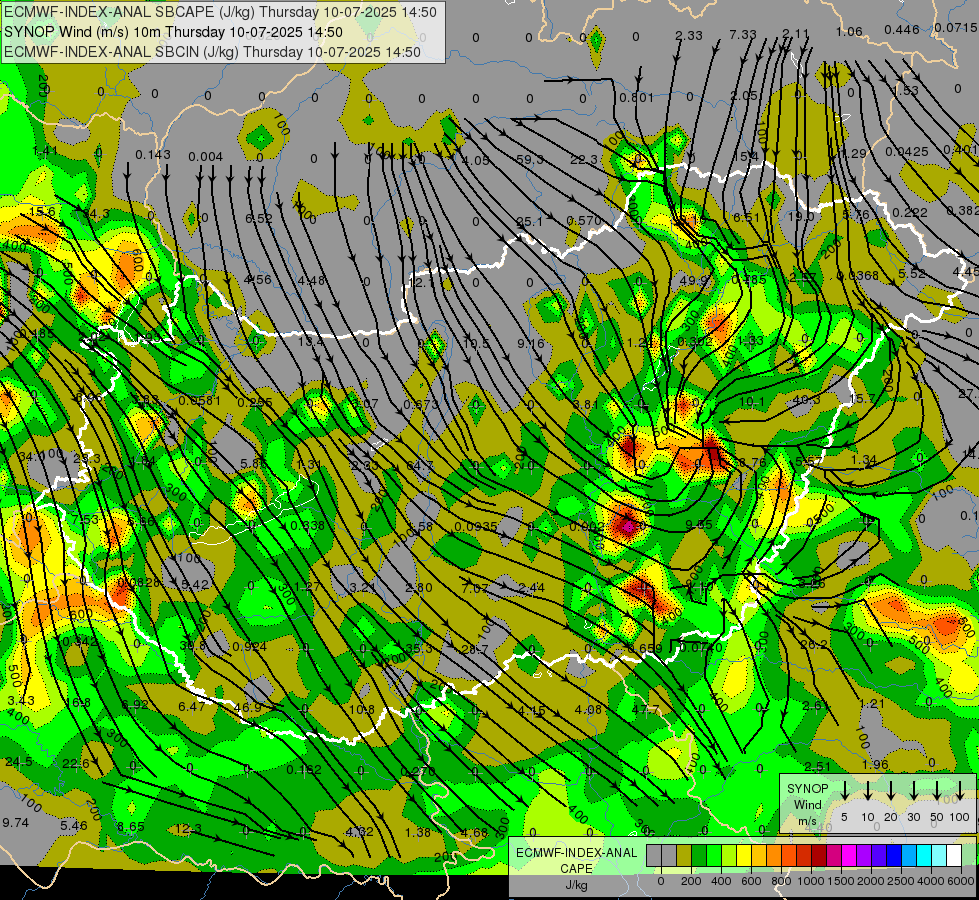The image size is (979, 900).
Task: Click the '0.638' value on map
Action: pos(308,525)
